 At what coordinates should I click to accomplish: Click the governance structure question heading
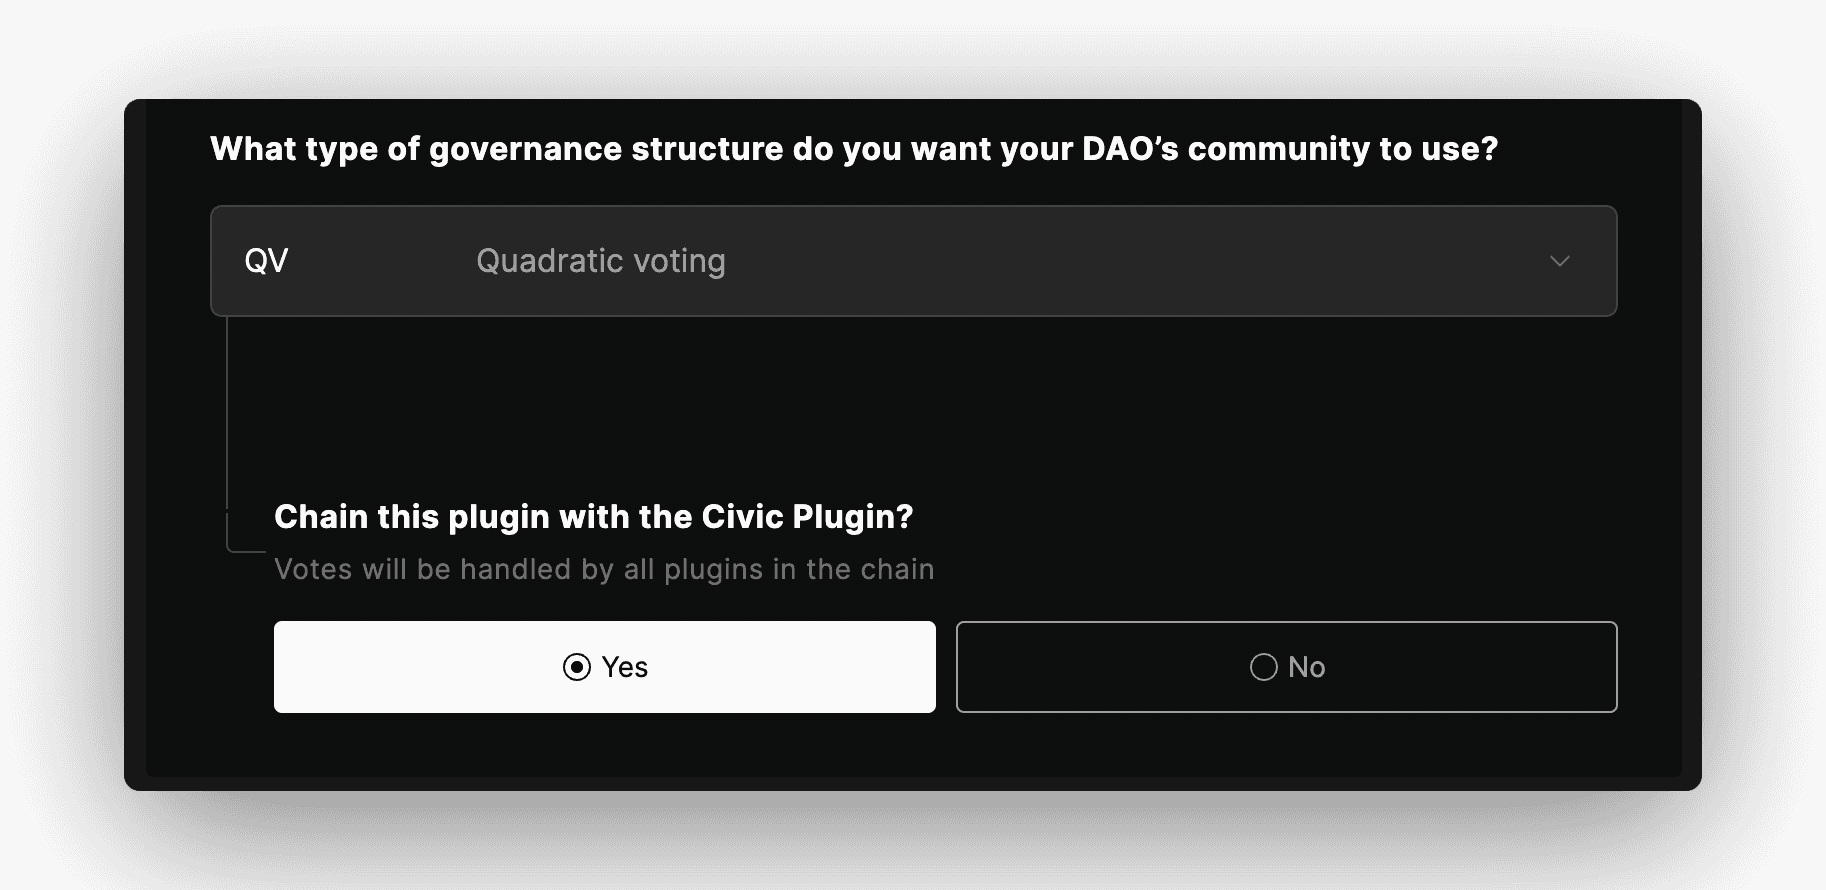coord(853,149)
